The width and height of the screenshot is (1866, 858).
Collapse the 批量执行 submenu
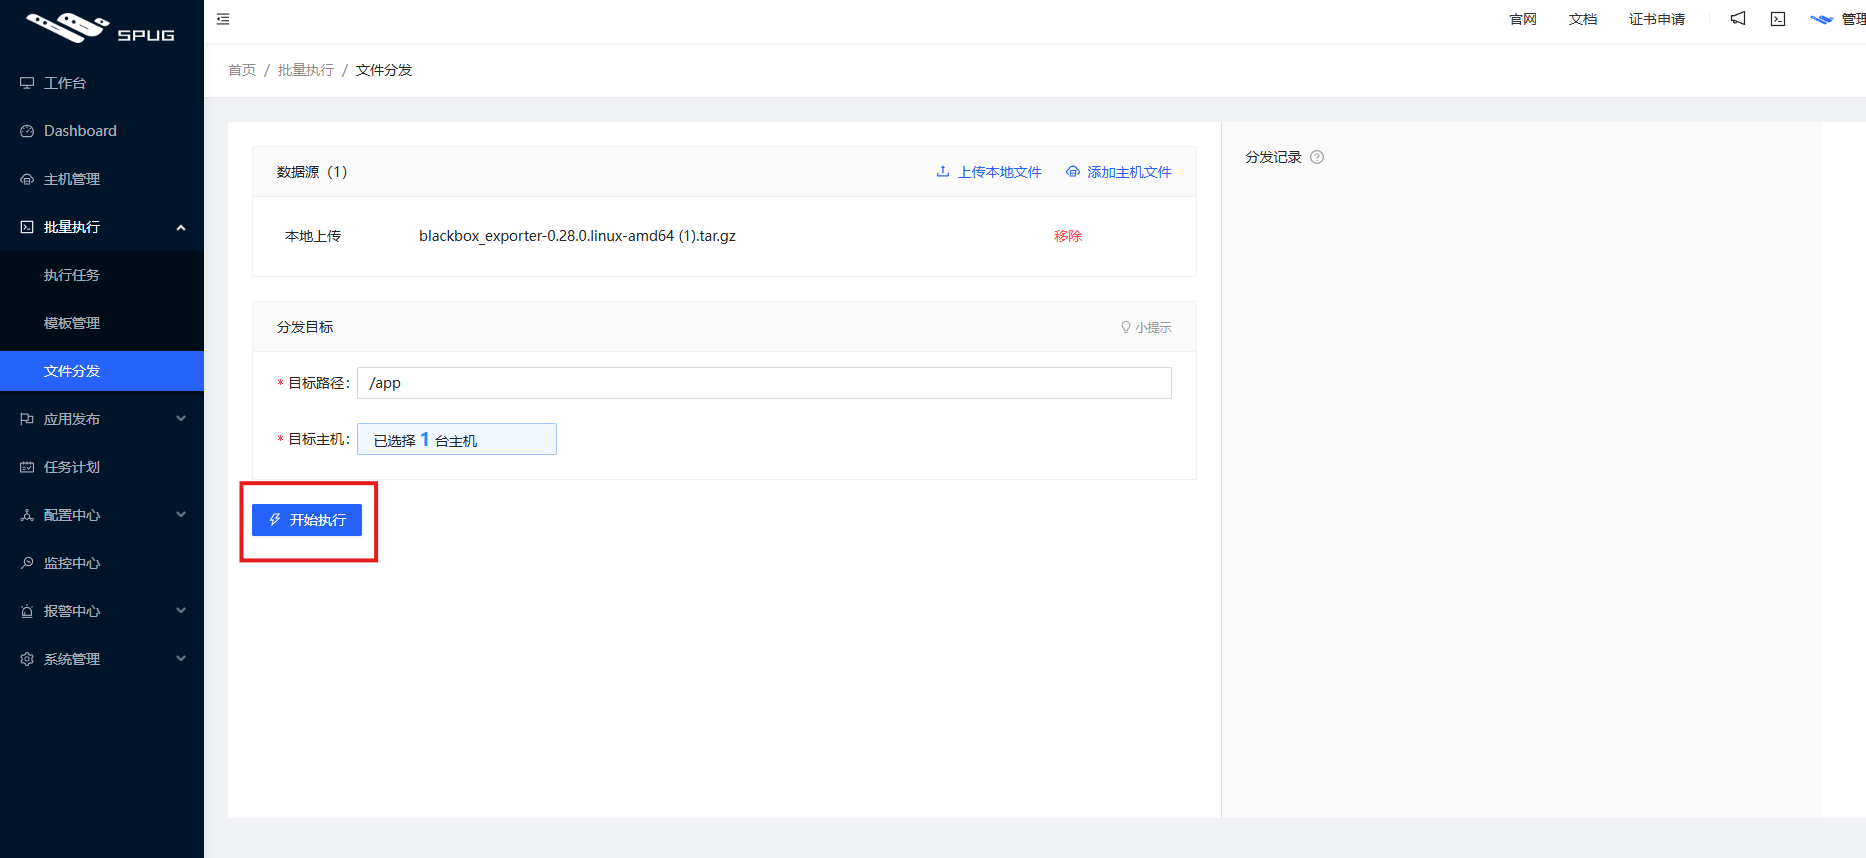102,227
